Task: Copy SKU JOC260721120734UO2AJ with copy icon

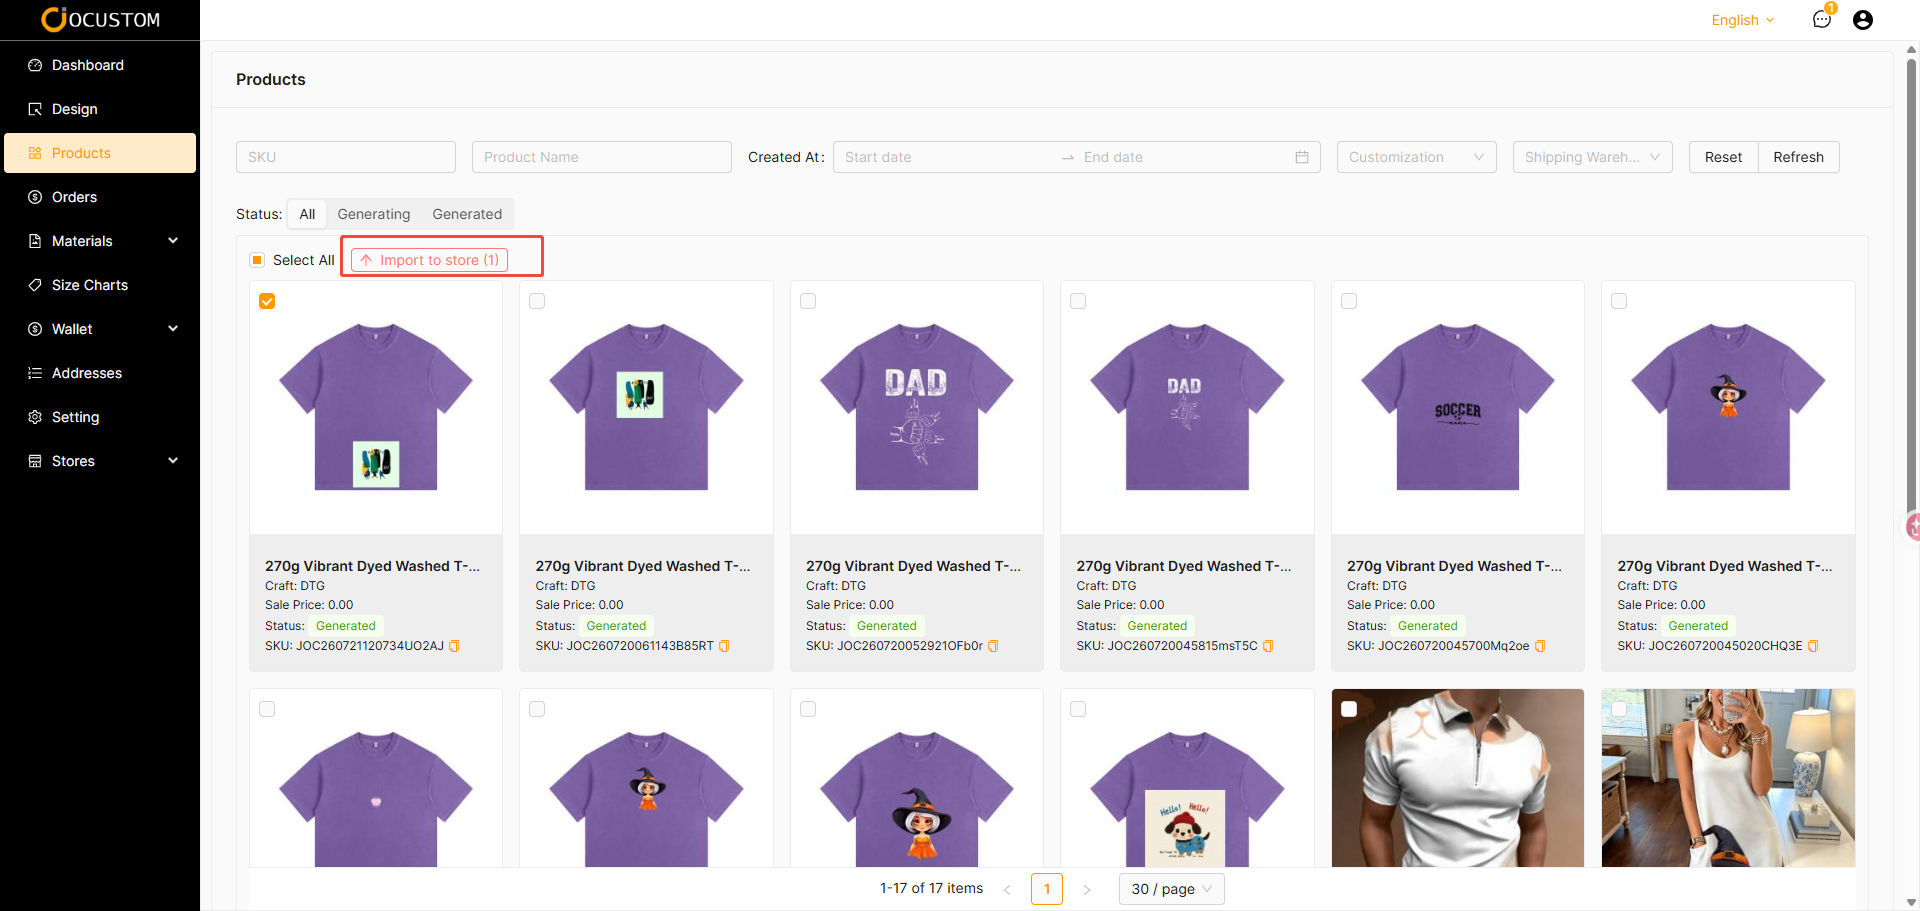Action: (454, 646)
